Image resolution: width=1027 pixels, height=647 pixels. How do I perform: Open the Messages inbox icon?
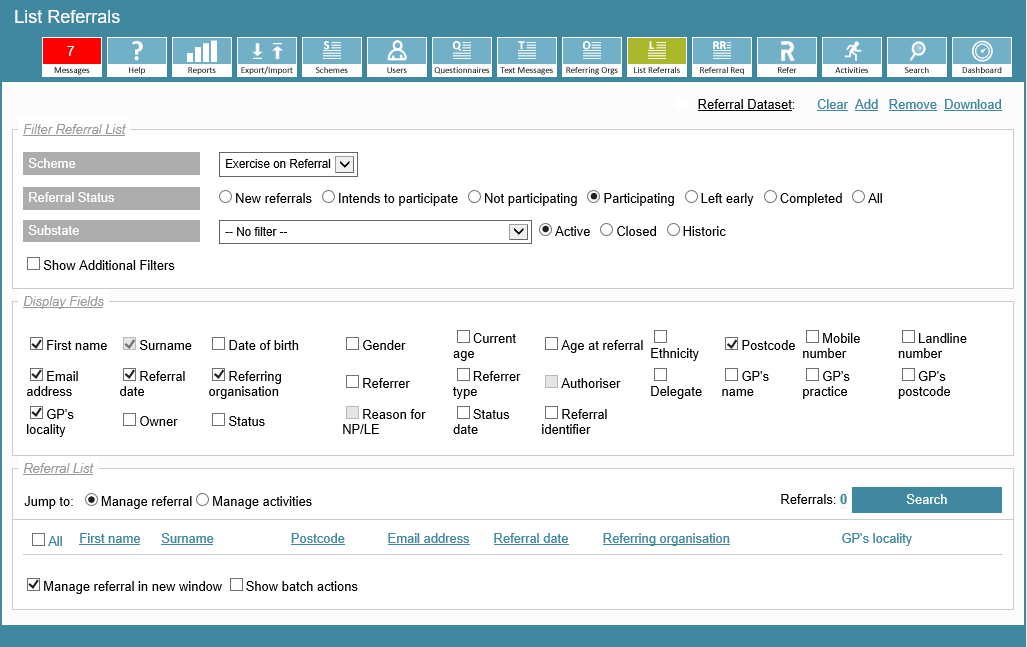(71, 57)
